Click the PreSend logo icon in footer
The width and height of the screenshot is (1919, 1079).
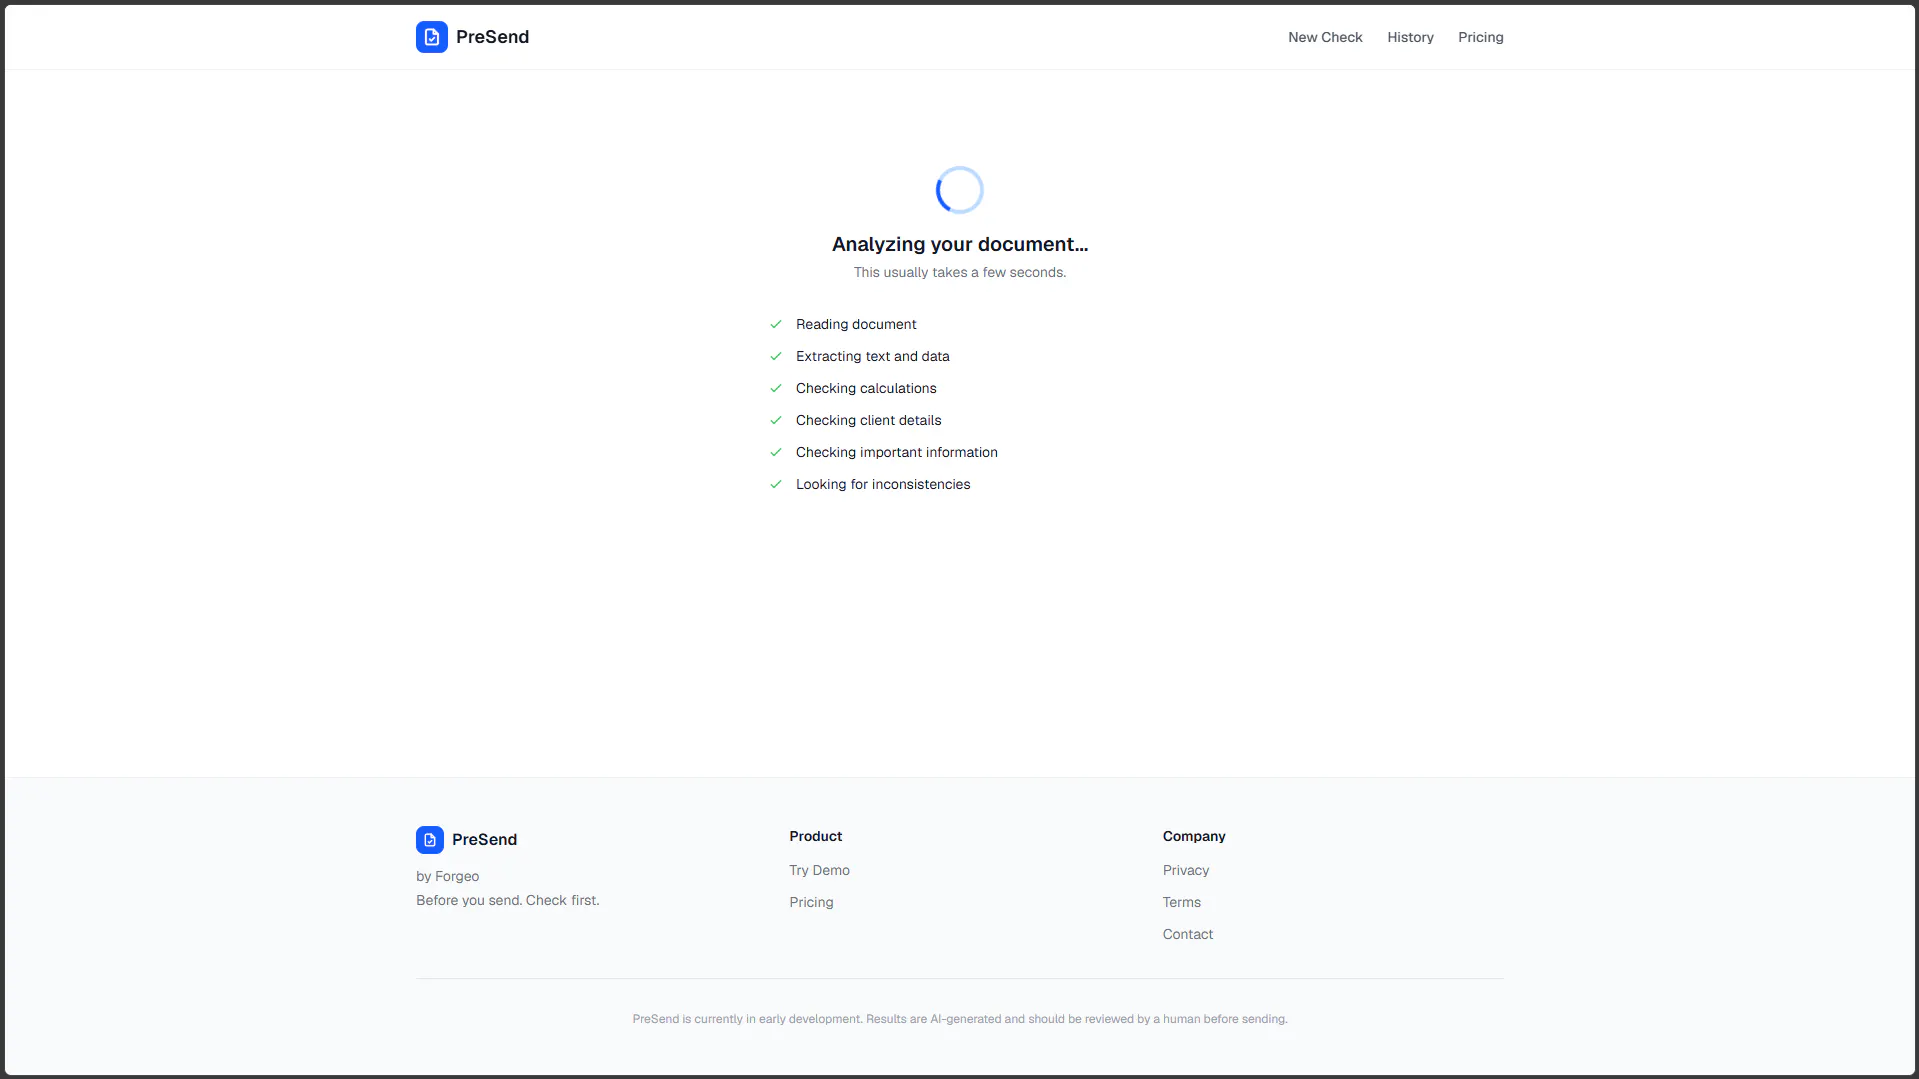click(430, 840)
